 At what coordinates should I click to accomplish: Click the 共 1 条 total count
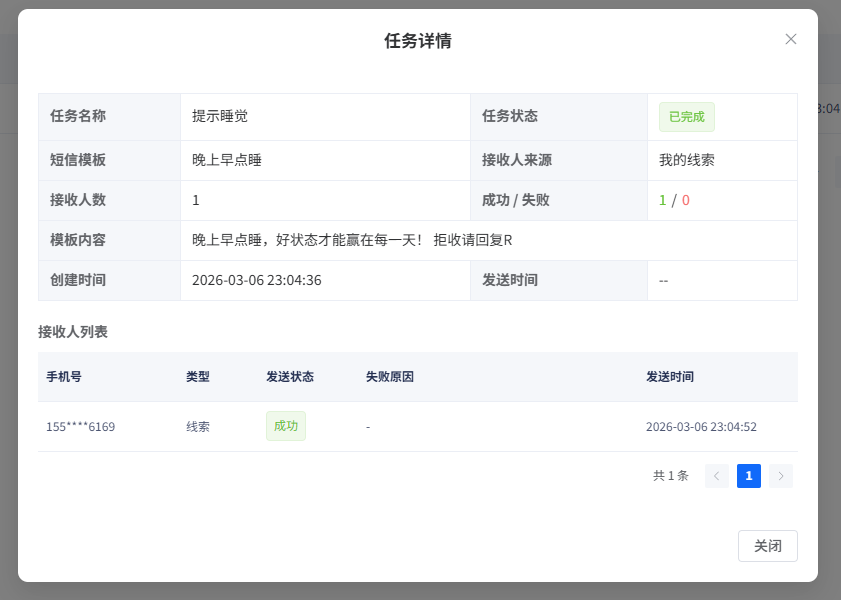[670, 476]
